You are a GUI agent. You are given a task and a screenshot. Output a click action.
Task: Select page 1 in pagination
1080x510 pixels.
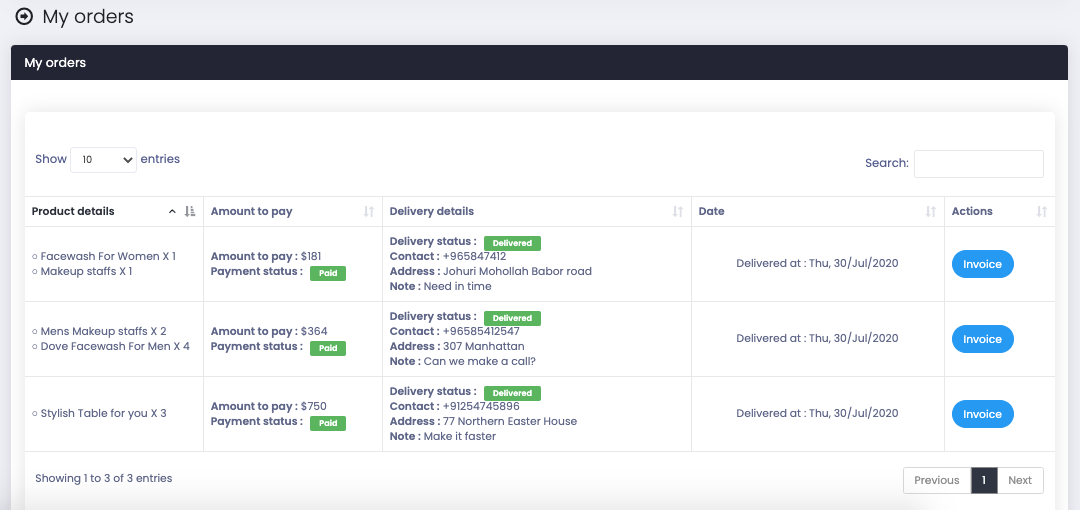(x=984, y=480)
